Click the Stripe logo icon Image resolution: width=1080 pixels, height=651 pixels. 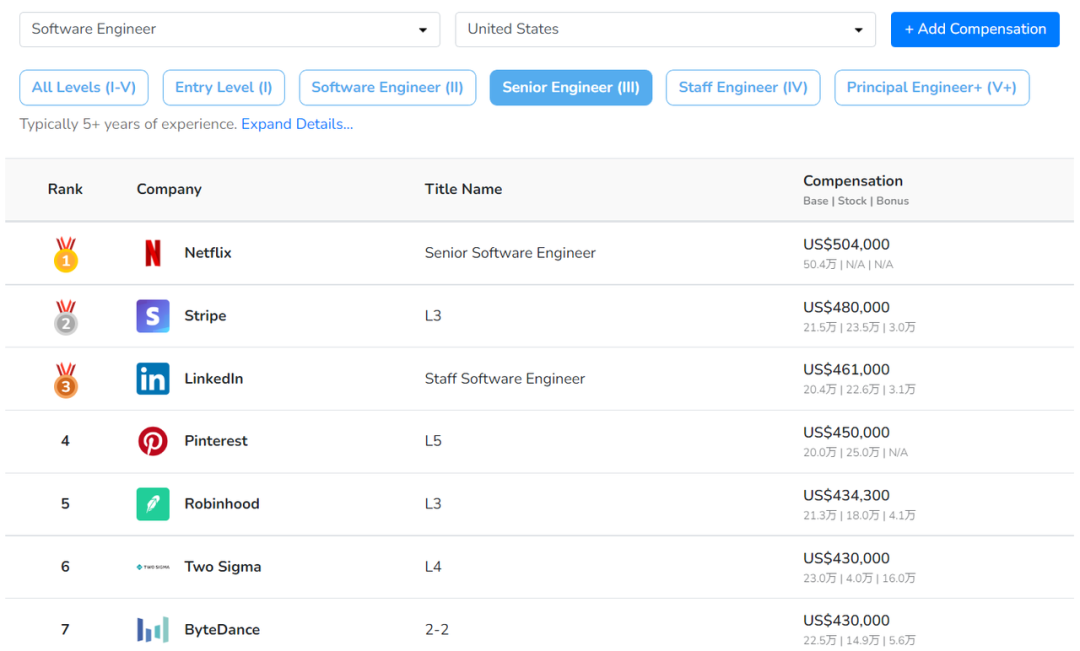tap(153, 316)
